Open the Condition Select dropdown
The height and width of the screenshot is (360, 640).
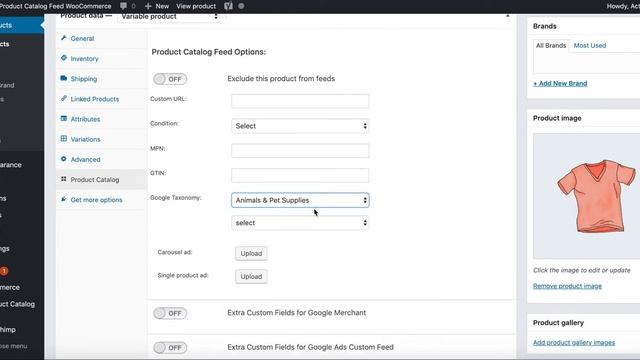tap(300, 126)
